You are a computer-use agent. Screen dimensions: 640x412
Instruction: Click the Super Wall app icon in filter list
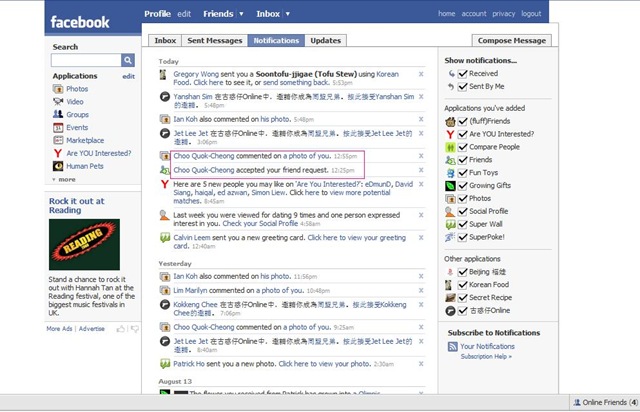pos(450,224)
